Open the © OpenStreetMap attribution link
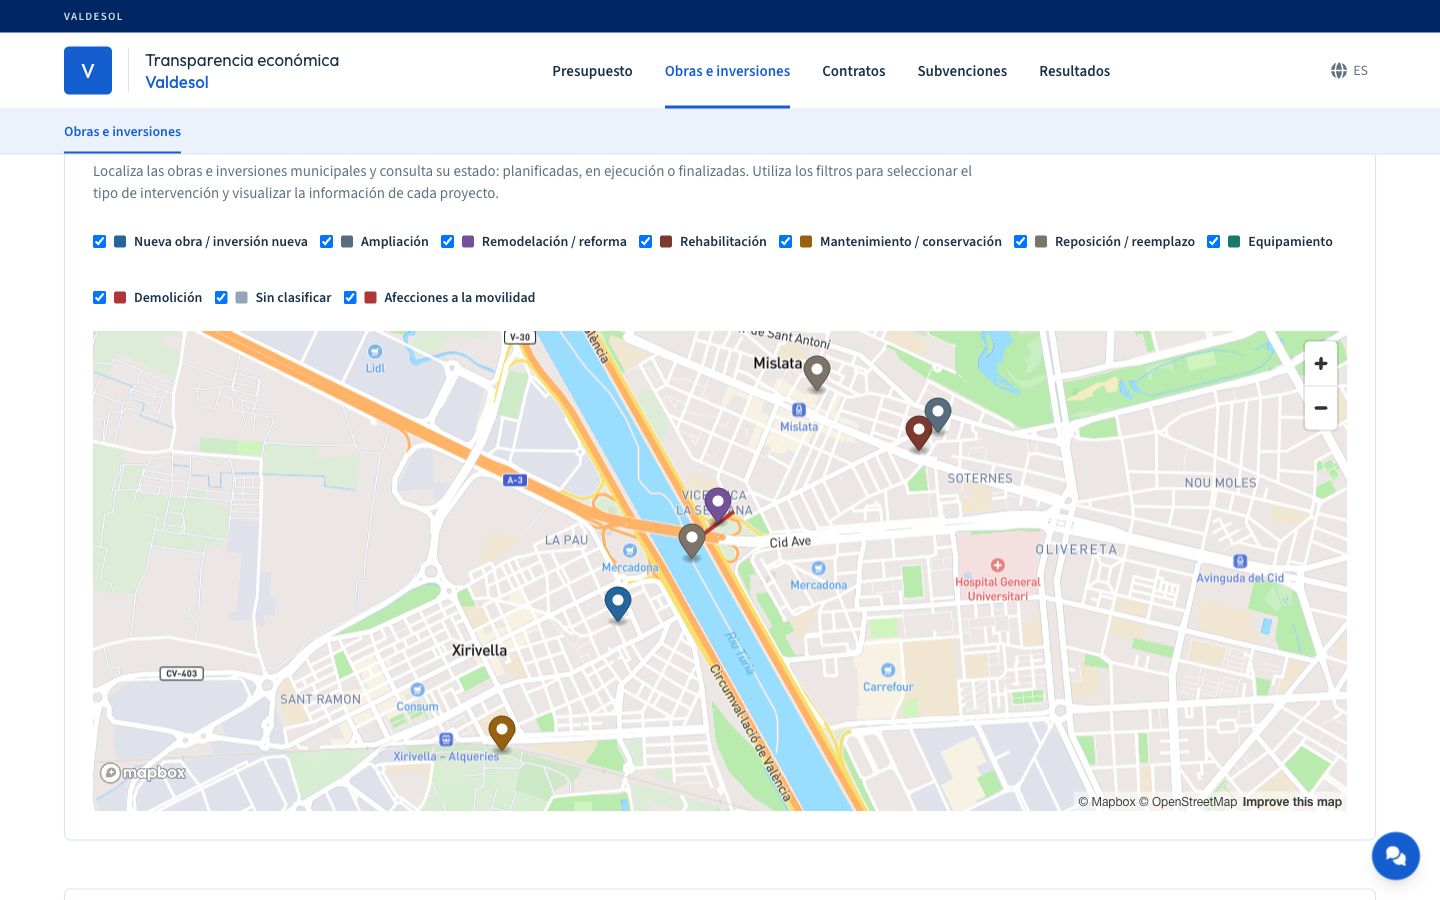This screenshot has height=900, width=1440. pyautogui.click(x=1188, y=802)
